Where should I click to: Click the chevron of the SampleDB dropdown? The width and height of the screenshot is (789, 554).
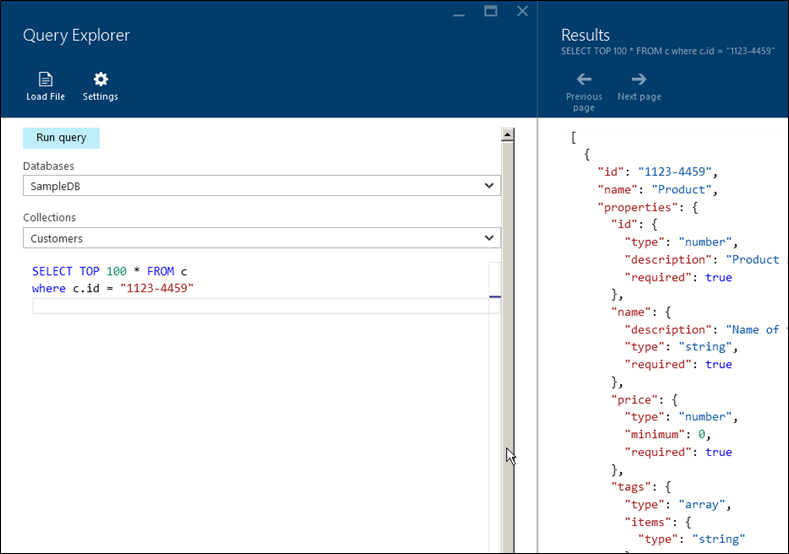coord(489,186)
